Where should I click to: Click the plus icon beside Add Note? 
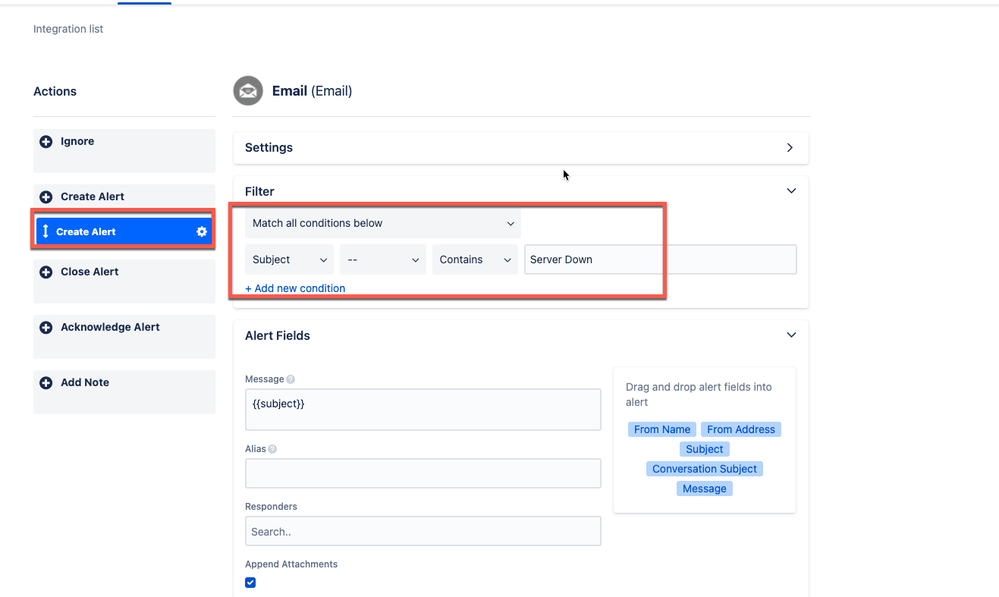(x=46, y=383)
